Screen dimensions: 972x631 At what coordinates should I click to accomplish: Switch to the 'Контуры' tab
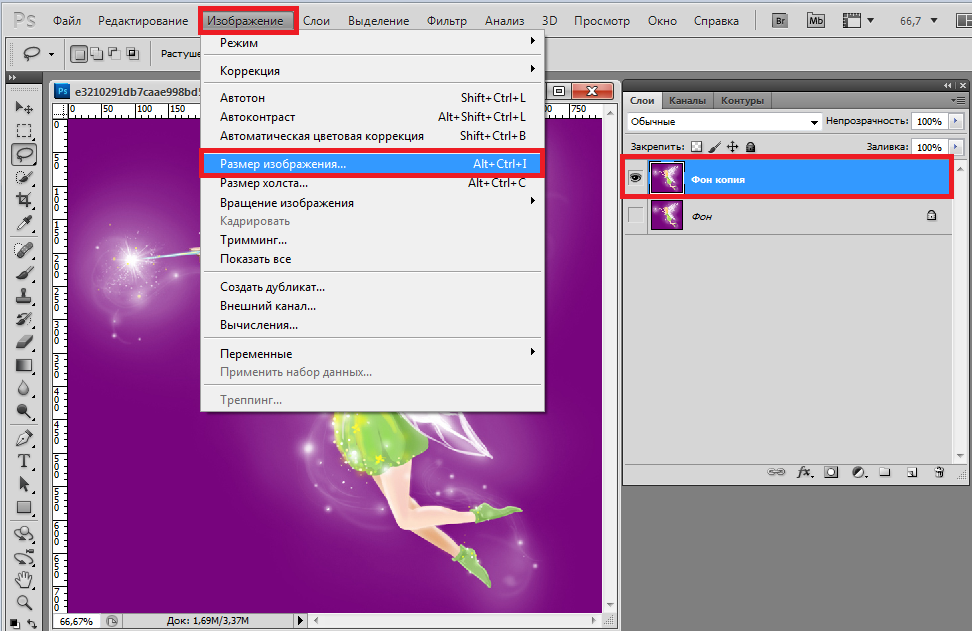(x=742, y=100)
